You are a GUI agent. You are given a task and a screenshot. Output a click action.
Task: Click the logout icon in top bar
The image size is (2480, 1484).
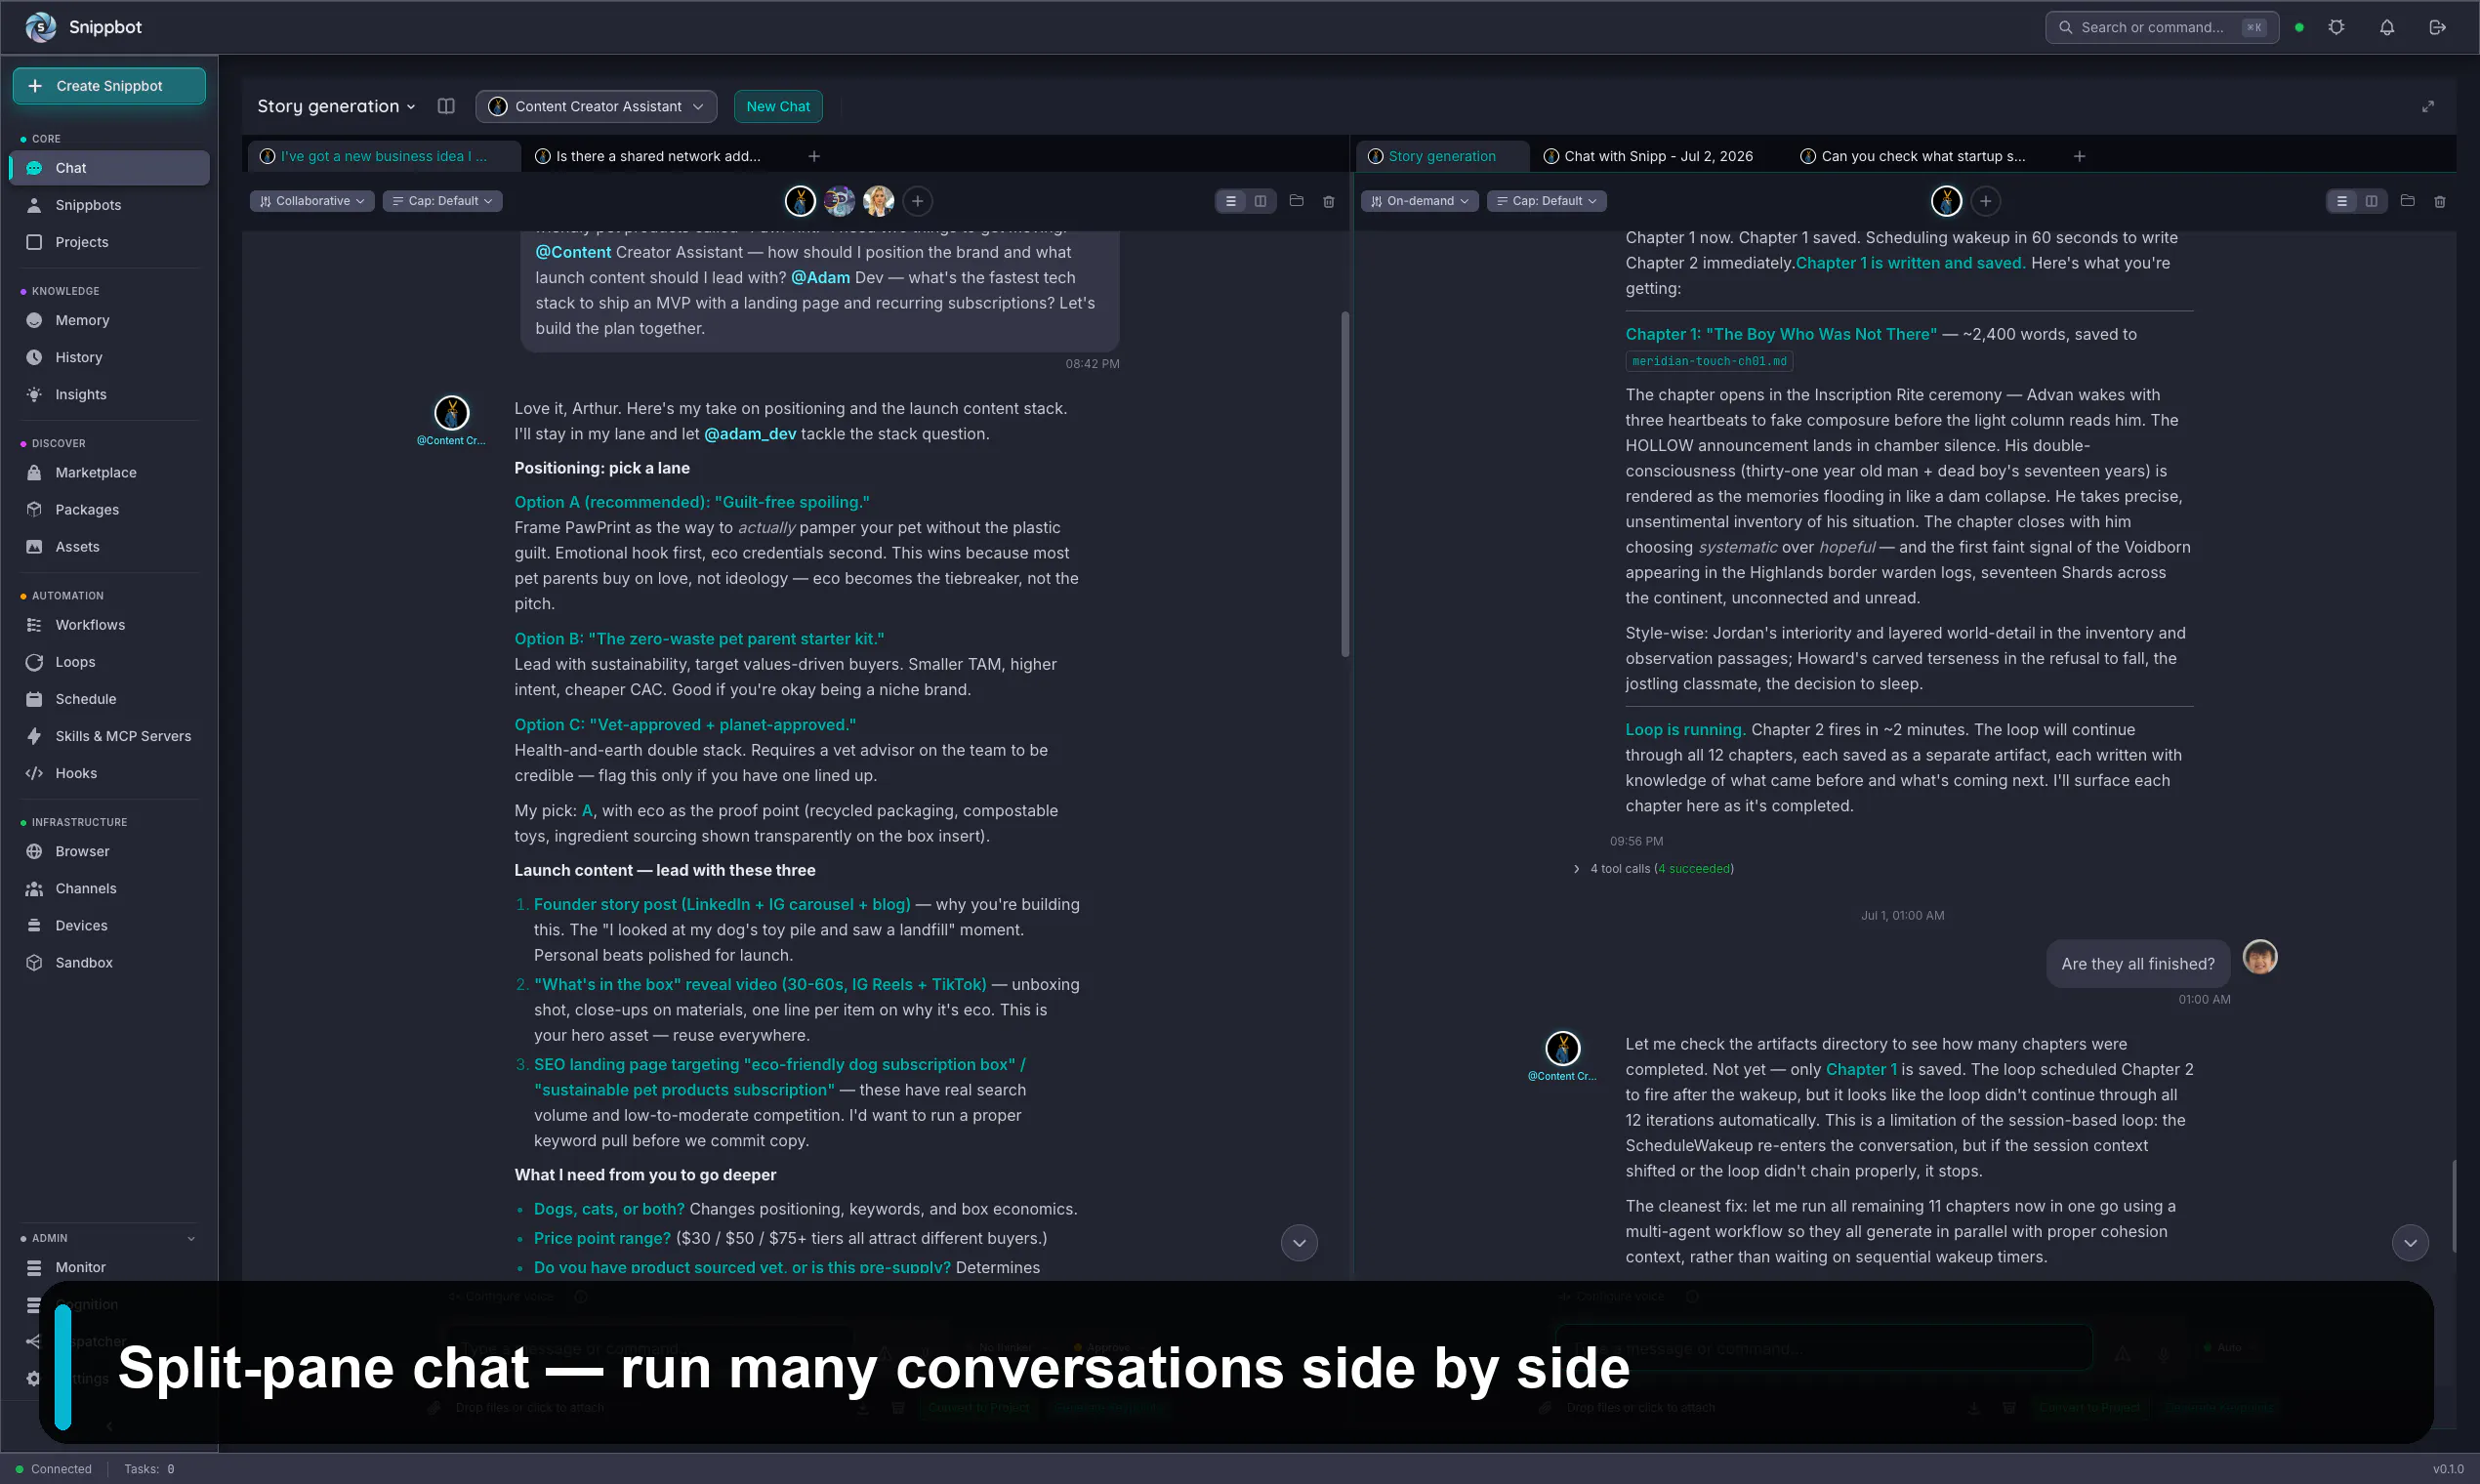tap(2437, 27)
